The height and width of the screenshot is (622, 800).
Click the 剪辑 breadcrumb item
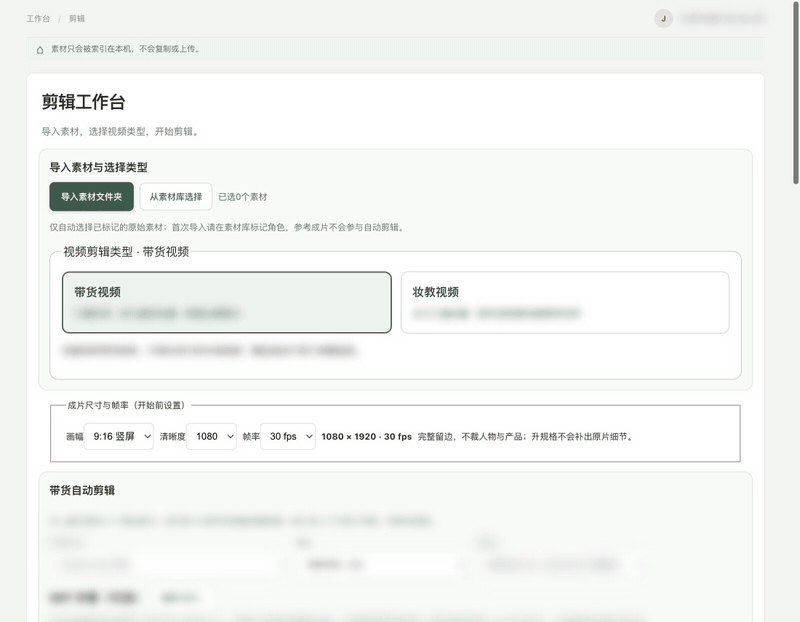pos(77,19)
